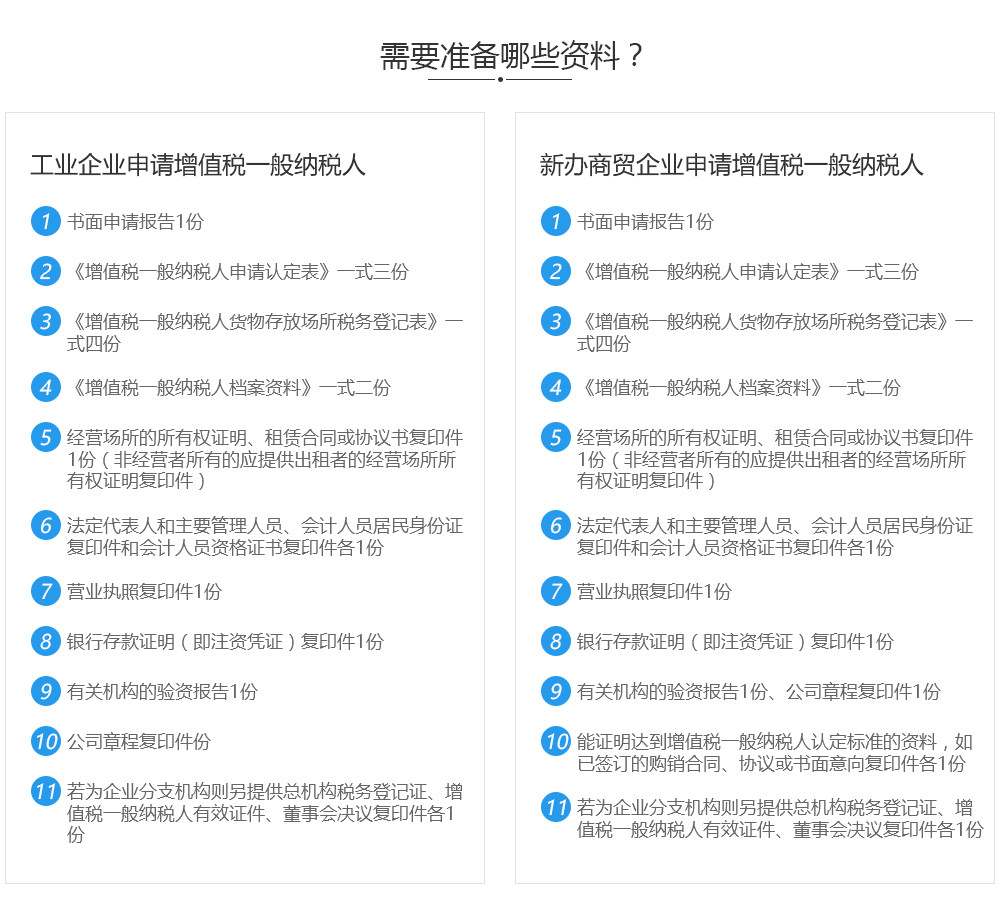Click 申请认定表 一式三份 in 新办商贸企业 list
The width and height of the screenshot is (1000, 924).
[x=747, y=272]
